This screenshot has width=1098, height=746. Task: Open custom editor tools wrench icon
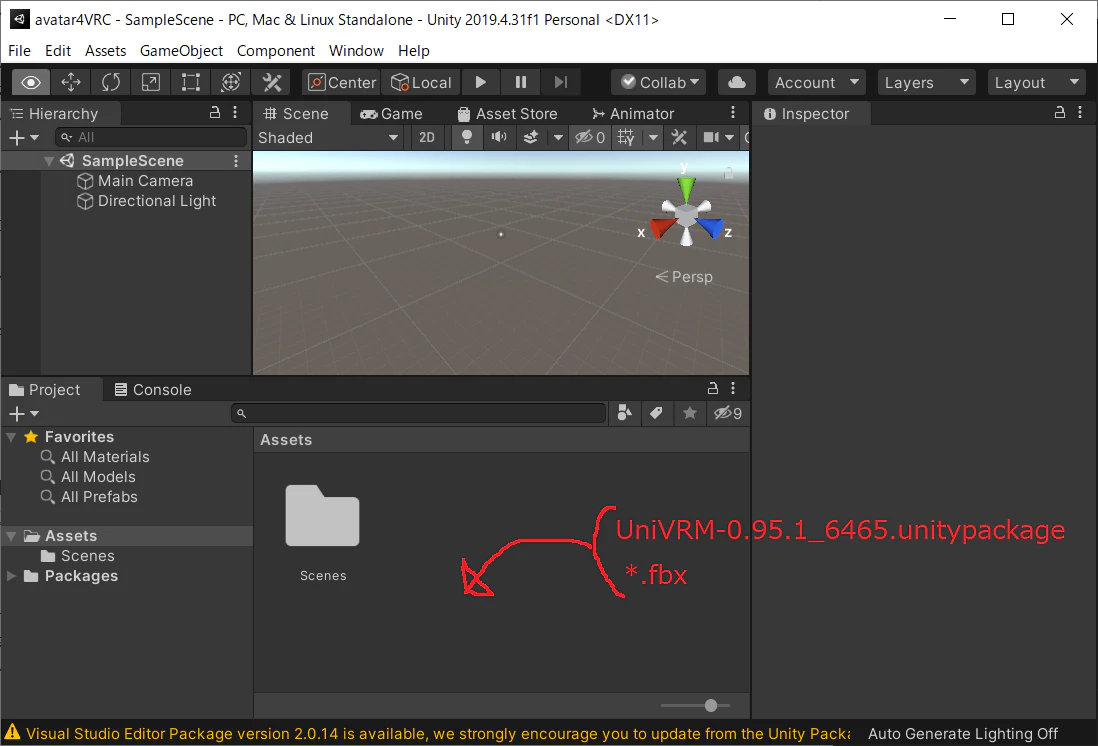(272, 83)
